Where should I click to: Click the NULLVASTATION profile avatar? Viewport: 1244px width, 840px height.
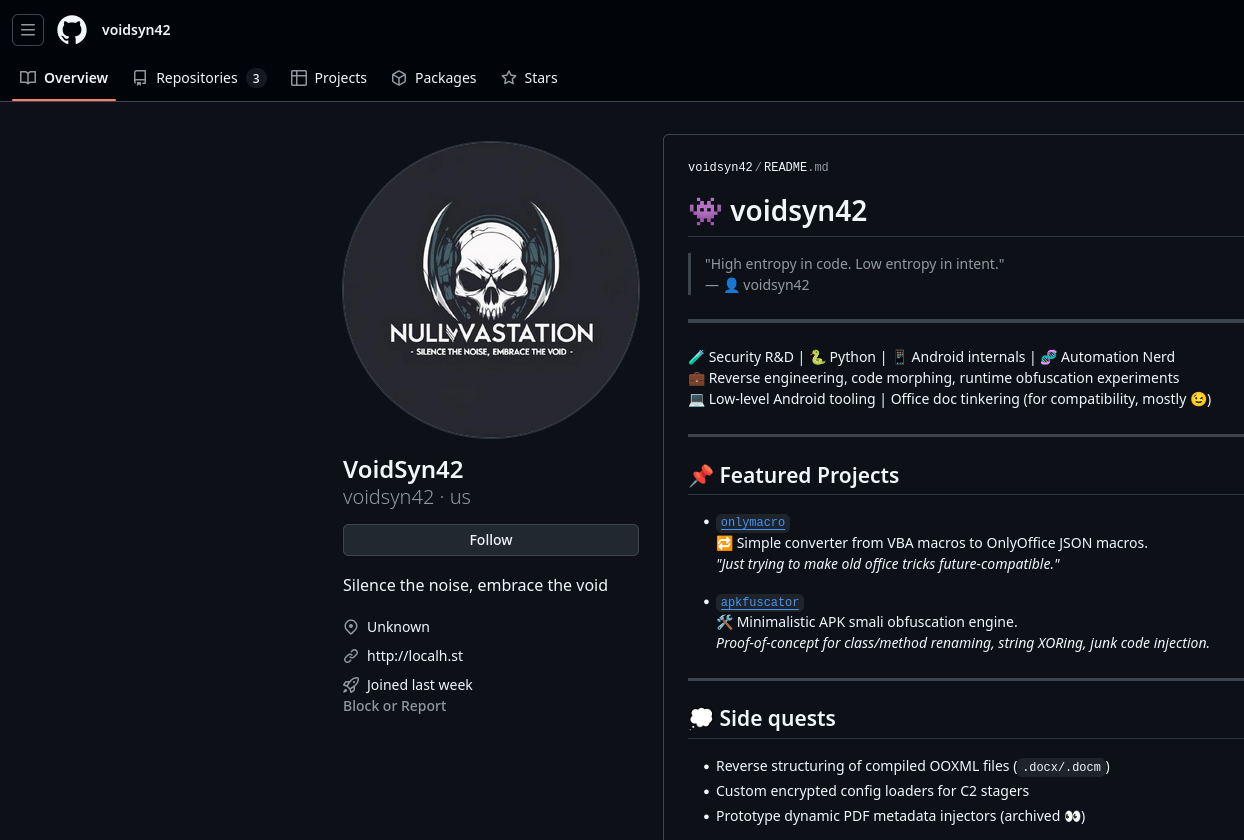[490, 290]
